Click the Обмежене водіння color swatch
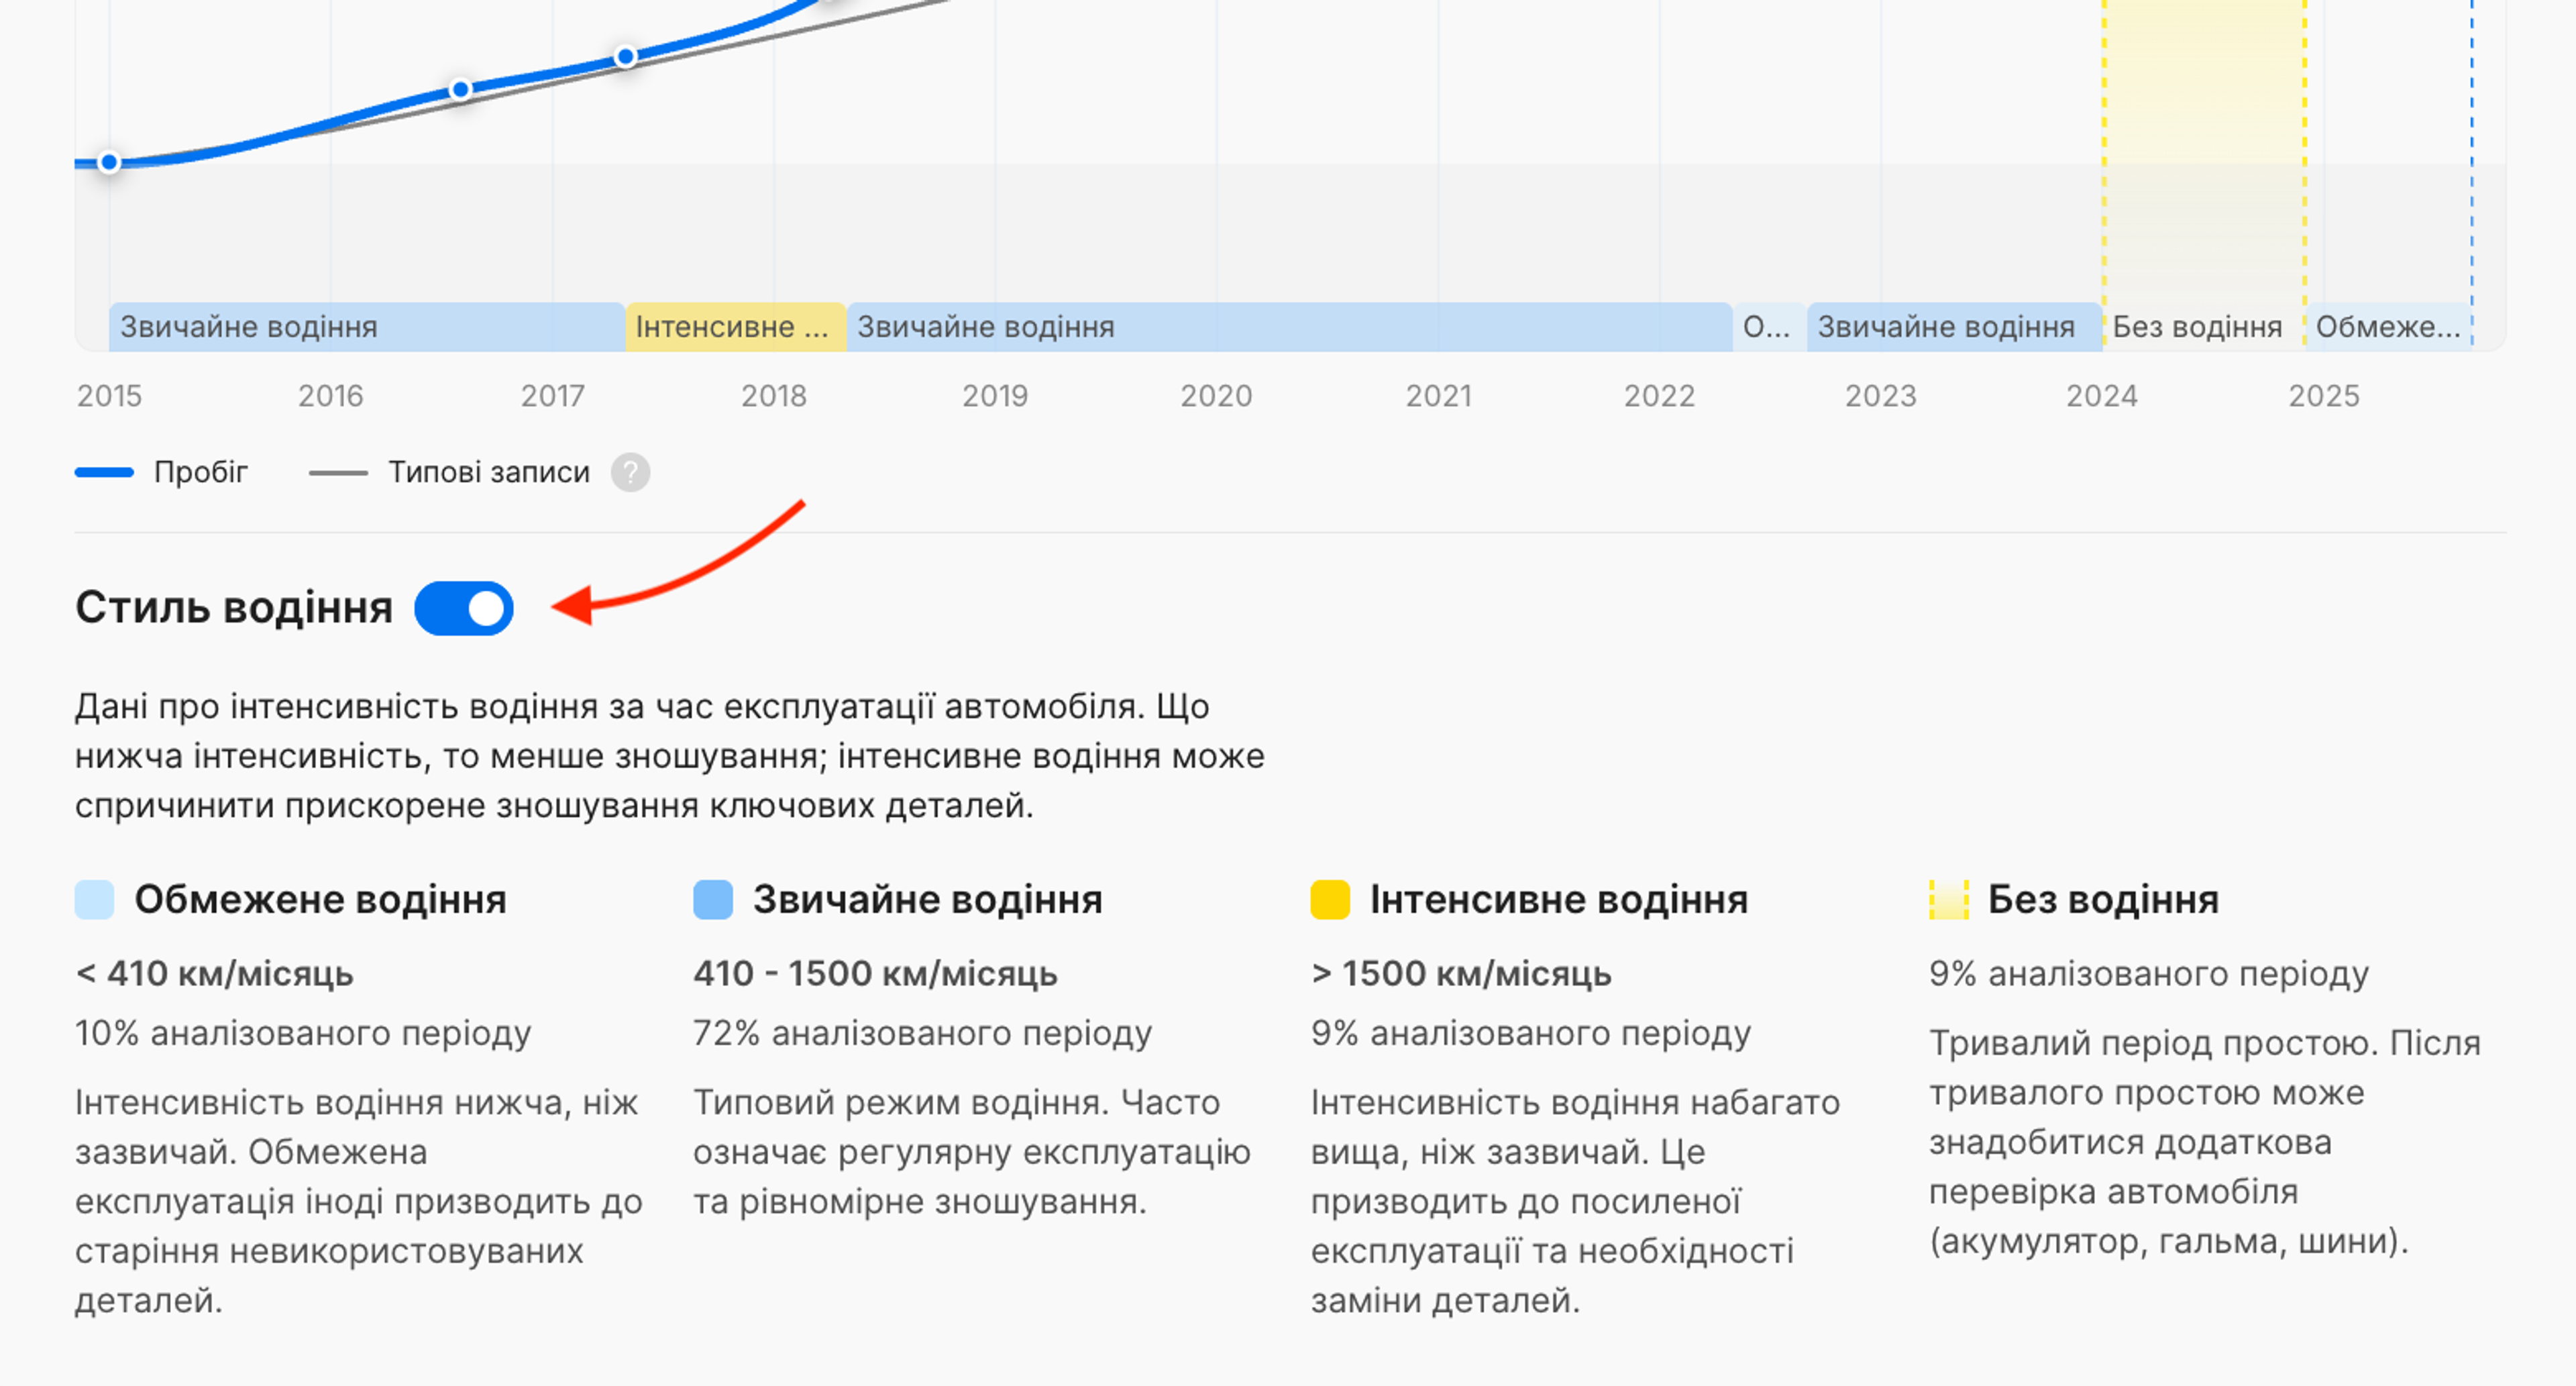The height and width of the screenshot is (1386, 2576). tap(94, 899)
